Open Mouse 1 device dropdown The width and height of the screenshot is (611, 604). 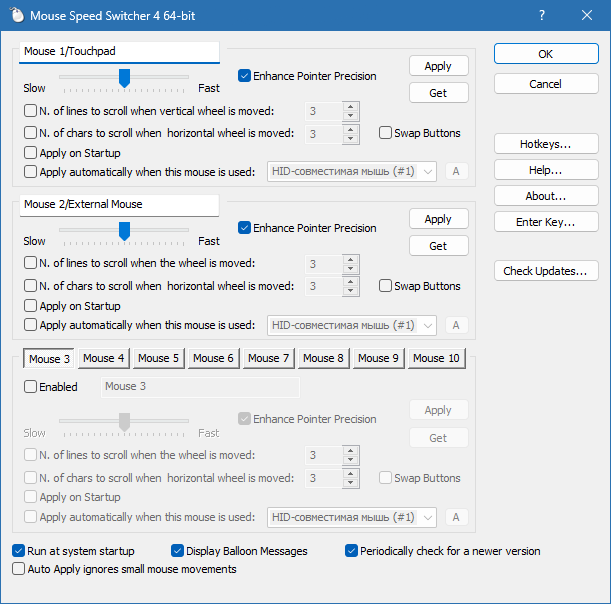(352, 171)
